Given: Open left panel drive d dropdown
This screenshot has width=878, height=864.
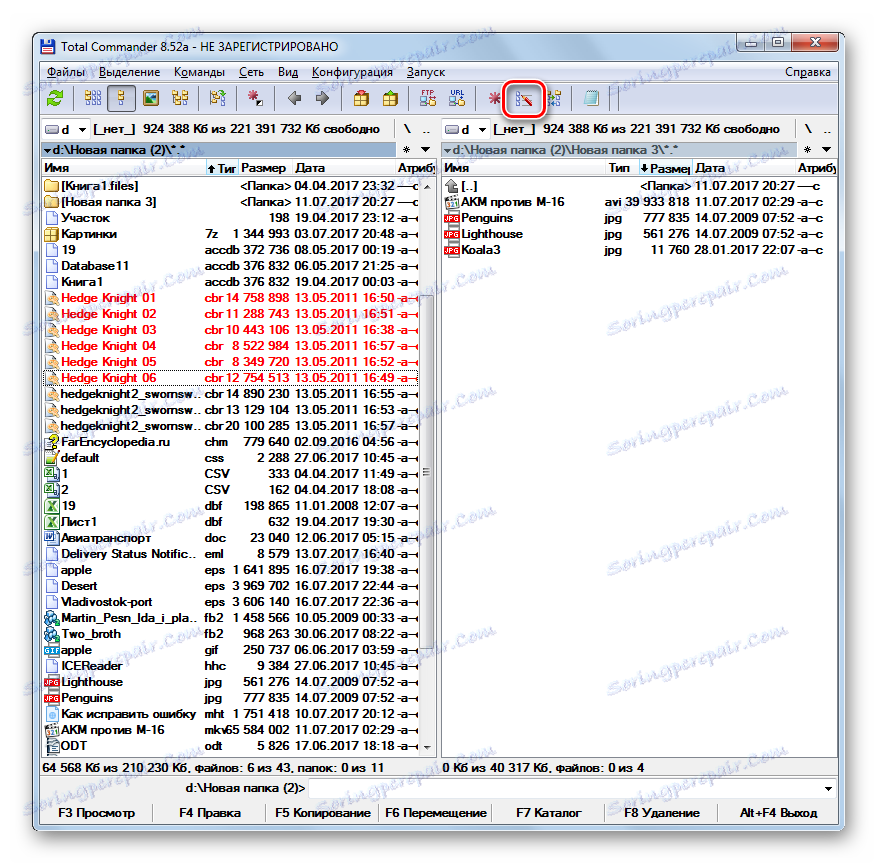Looking at the screenshot, I should [66, 129].
